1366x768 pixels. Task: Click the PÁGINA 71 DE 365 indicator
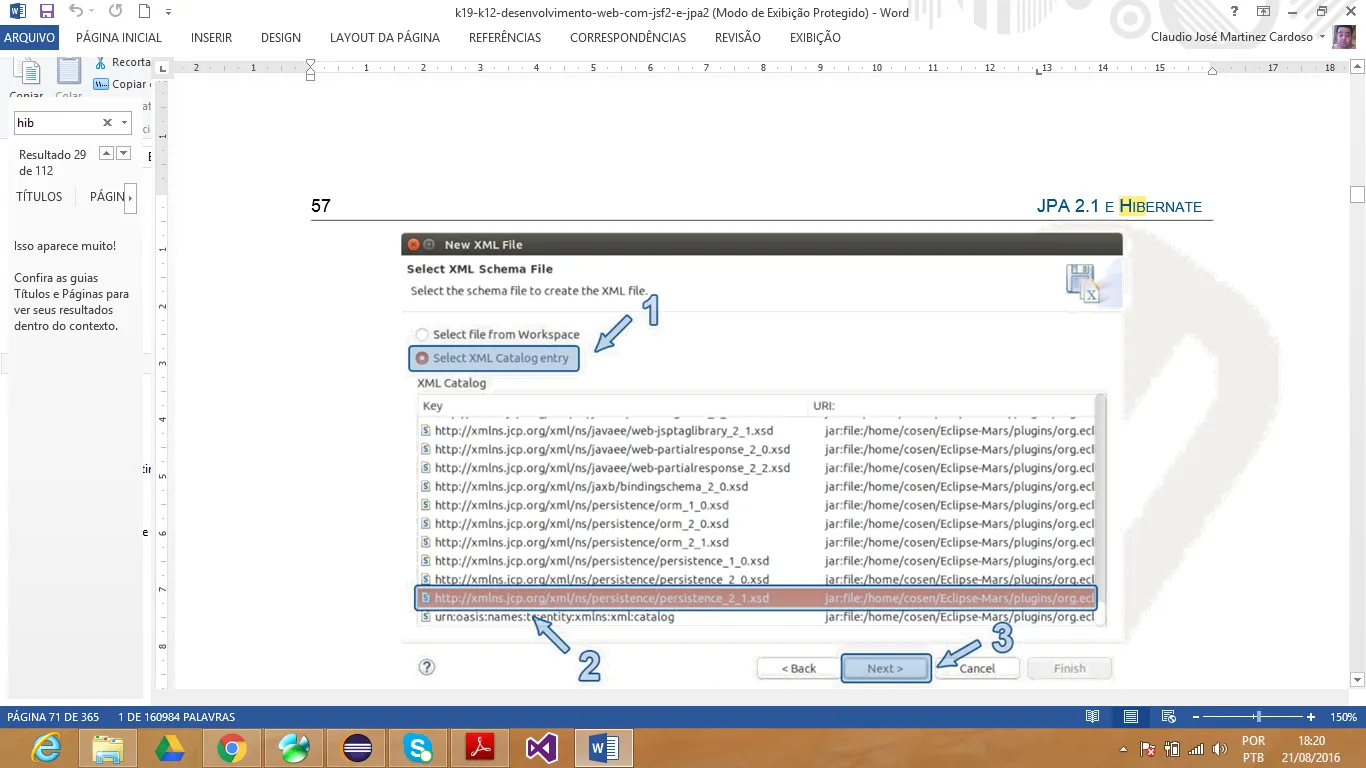tap(54, 717)
